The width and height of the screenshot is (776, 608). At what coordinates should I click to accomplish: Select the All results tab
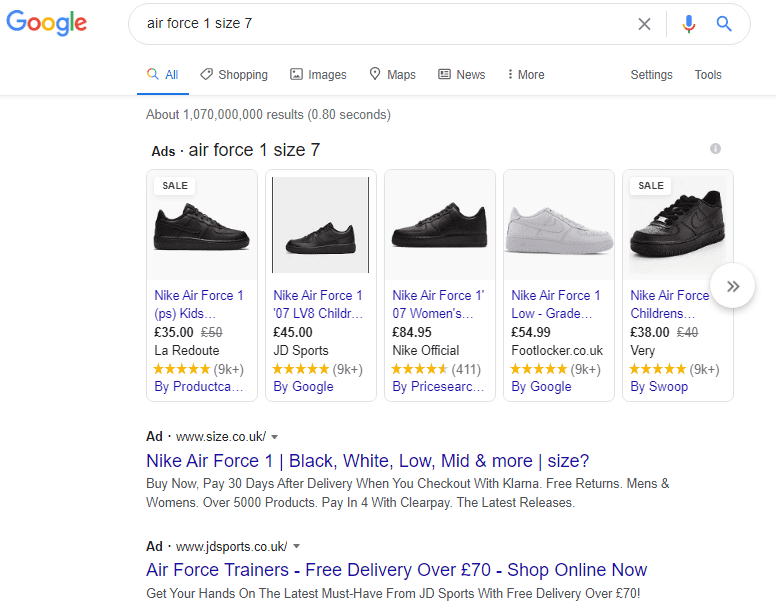coord(162,75)
